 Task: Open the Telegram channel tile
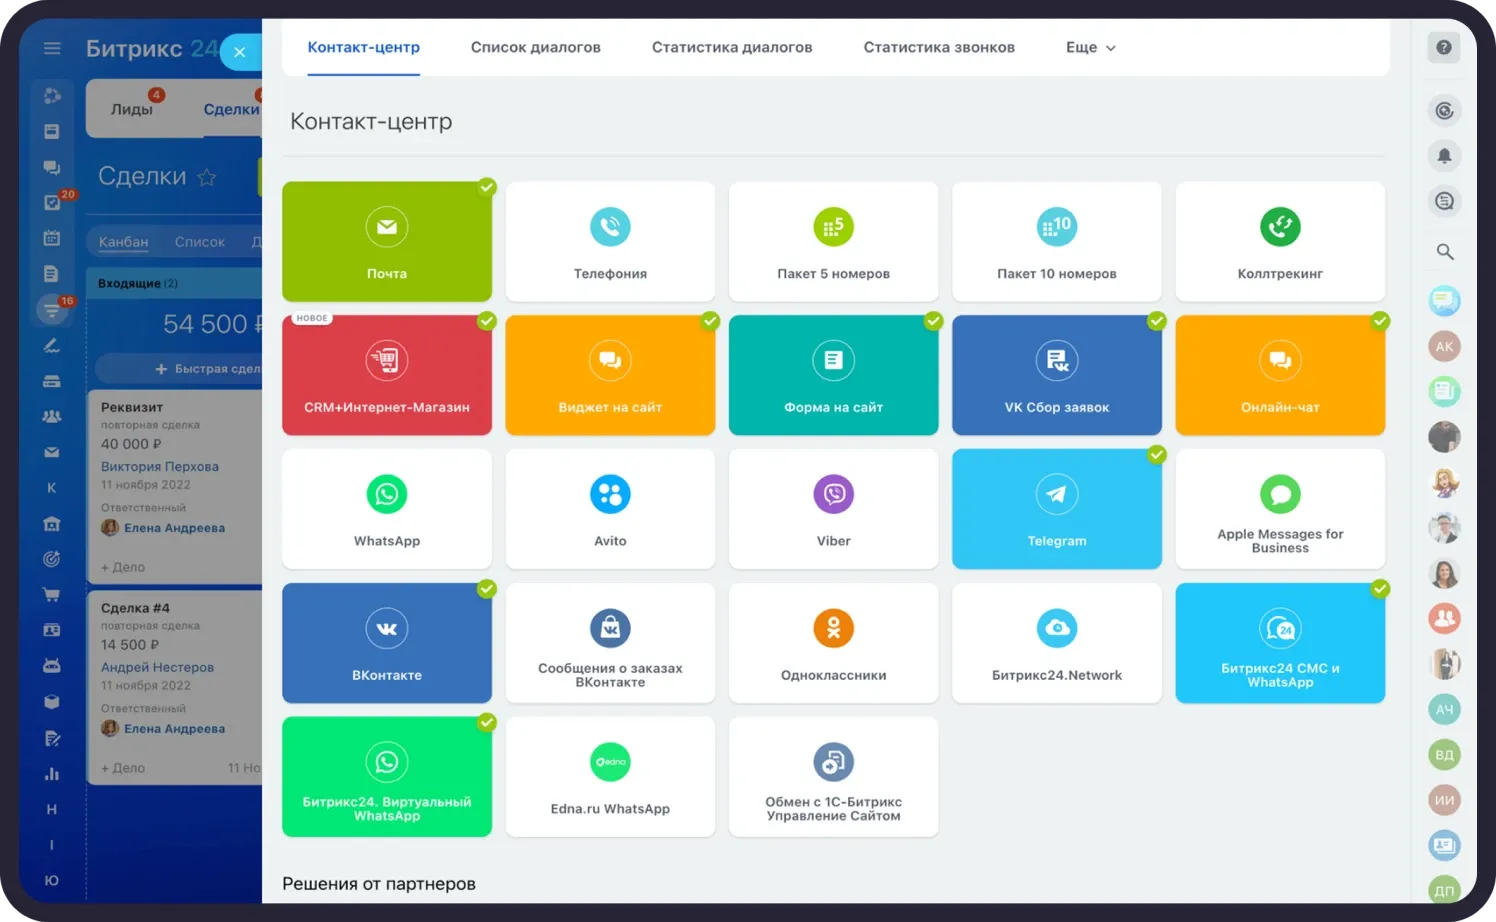pos(1057,509)
